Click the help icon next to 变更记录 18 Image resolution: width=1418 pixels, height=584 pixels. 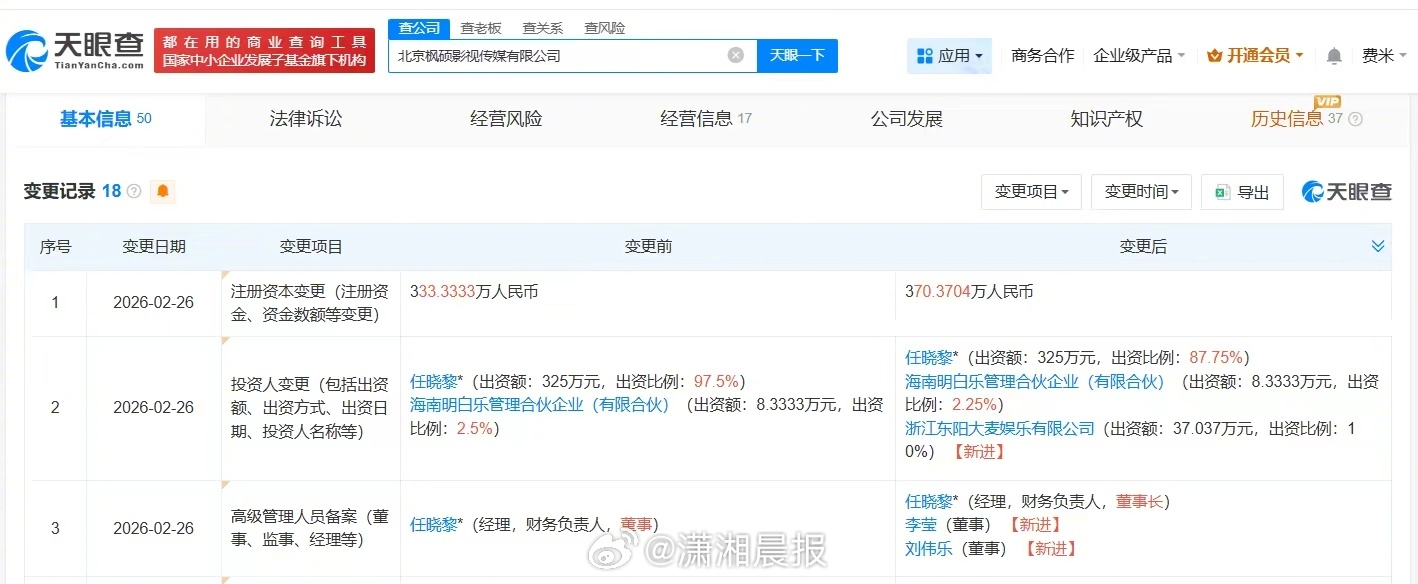134,191
